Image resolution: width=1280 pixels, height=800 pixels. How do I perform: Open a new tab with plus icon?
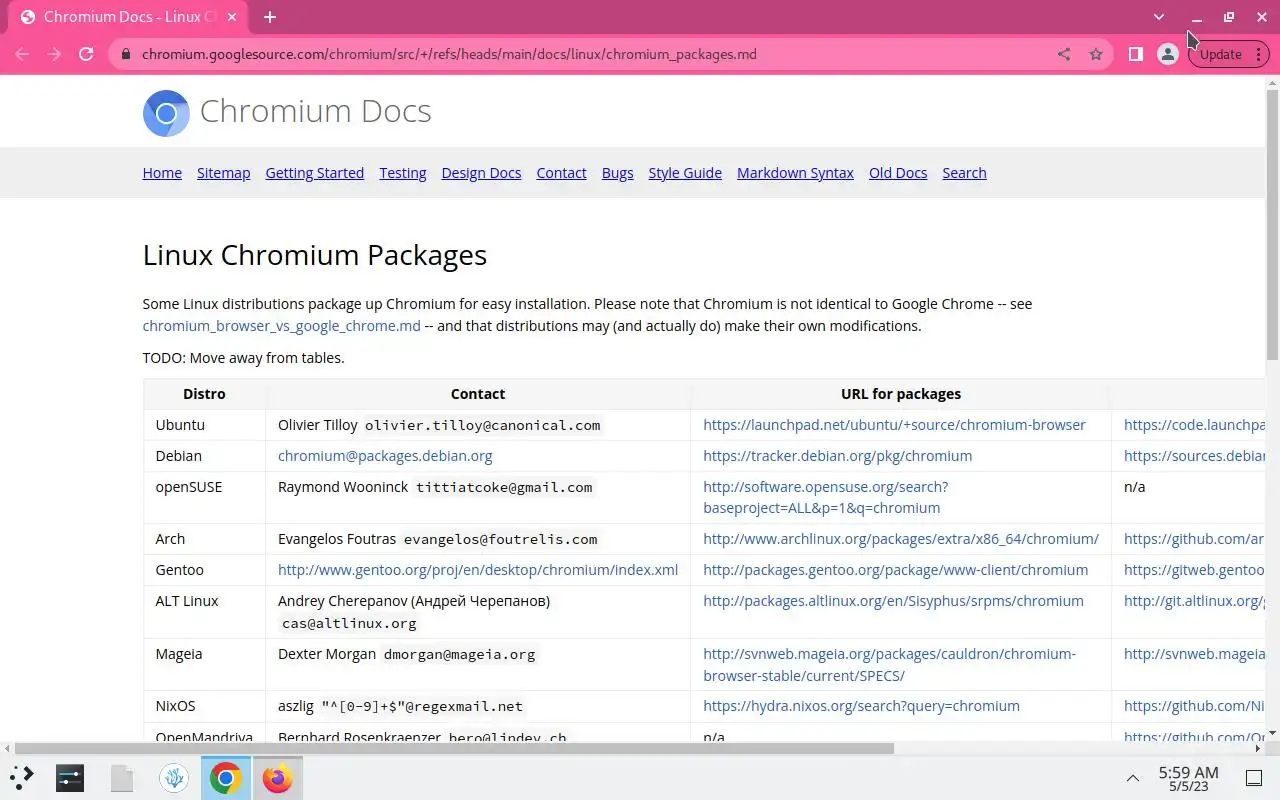click(x=269, y=17)
